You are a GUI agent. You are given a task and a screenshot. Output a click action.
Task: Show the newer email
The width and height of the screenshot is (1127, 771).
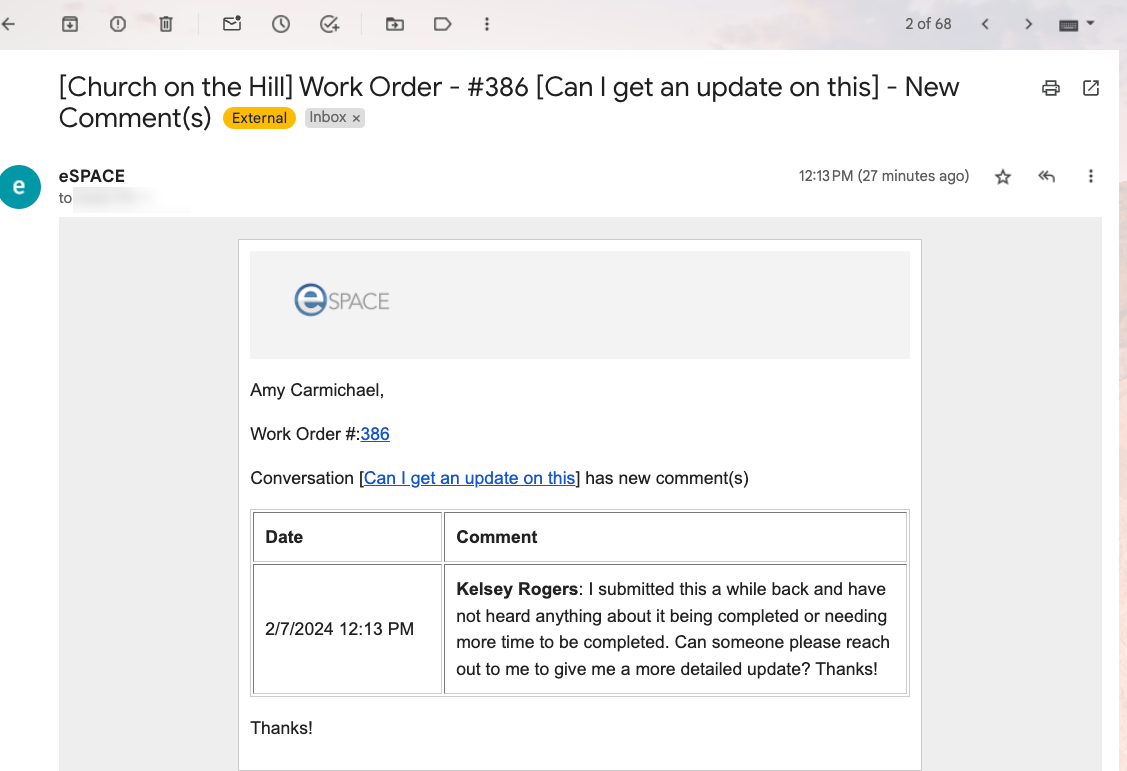[985, 24]
